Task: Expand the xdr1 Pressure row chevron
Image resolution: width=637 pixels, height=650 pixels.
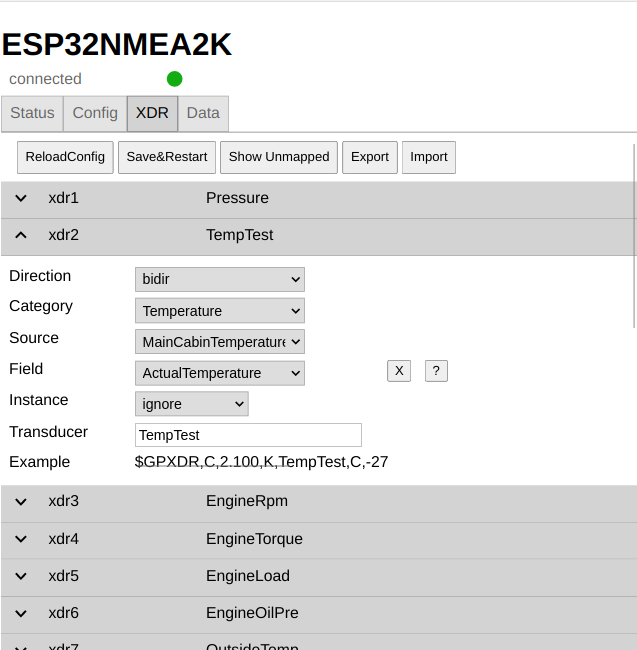Action: 21,198
